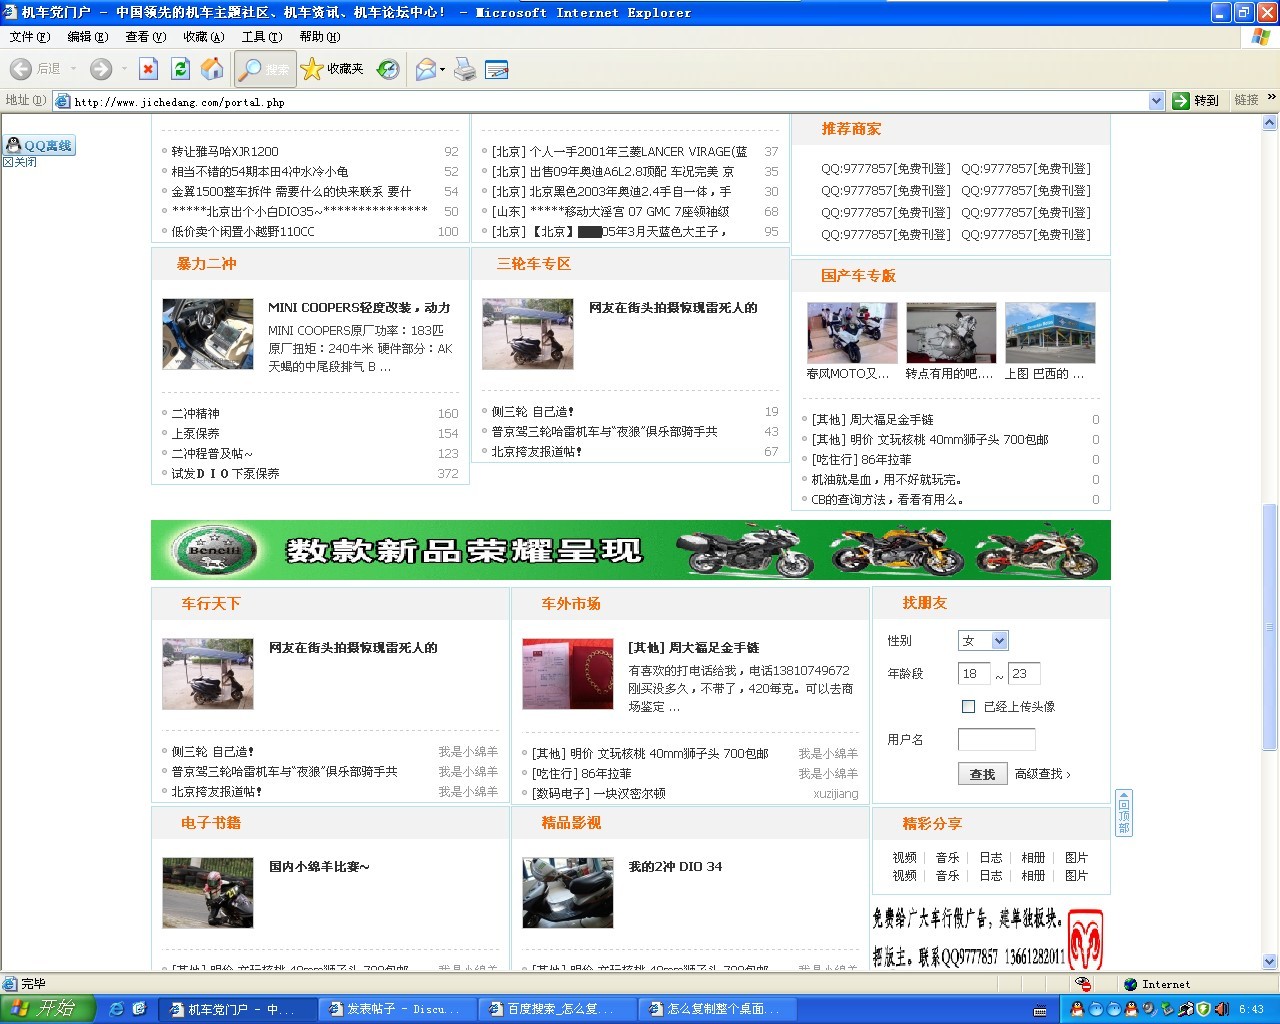Screen dimensions: 1280x1024
Task: Switch to 百度搜索_怎么复 taskbar window
Action: point(557,1009)
